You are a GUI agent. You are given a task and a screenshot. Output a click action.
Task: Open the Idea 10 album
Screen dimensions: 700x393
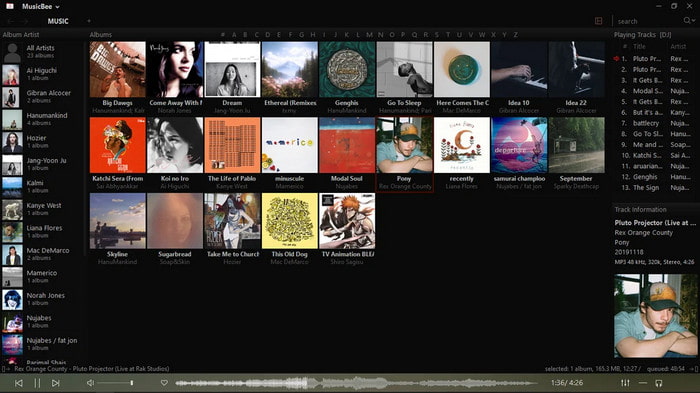[519, 69]
